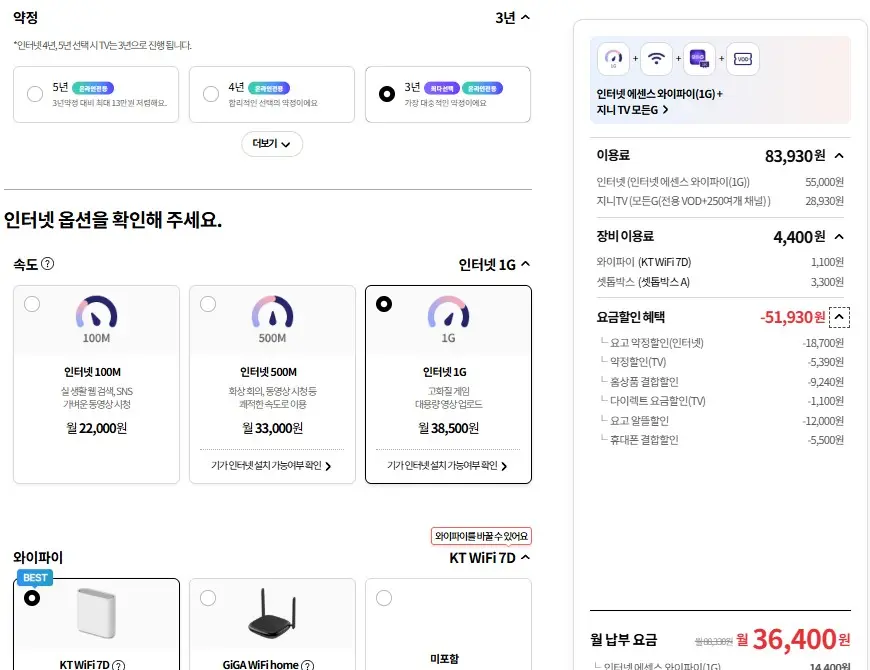Select KT WiFi 7D radio option
The image size is (870, 670).
32,598
